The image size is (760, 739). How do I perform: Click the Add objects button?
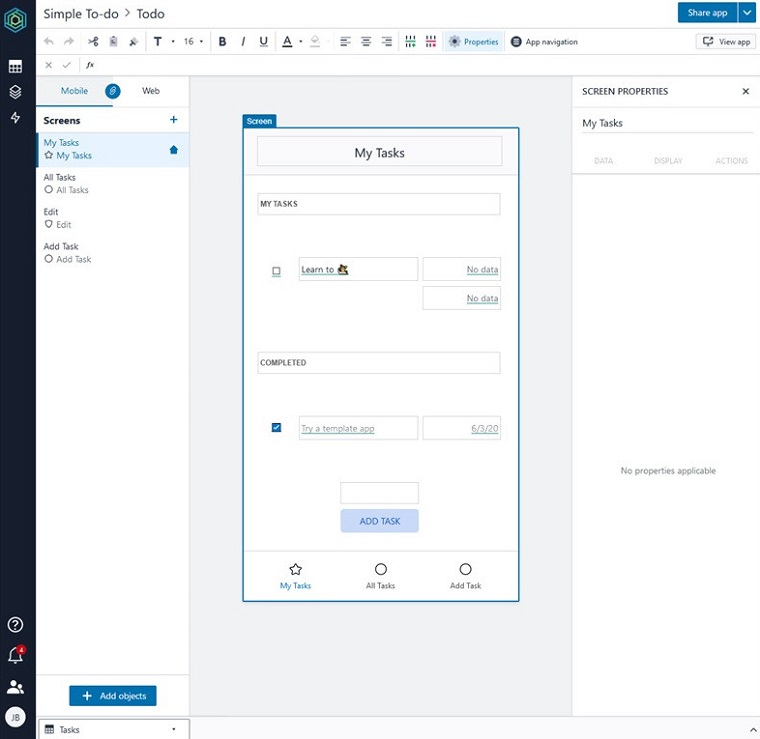(112, 696)
